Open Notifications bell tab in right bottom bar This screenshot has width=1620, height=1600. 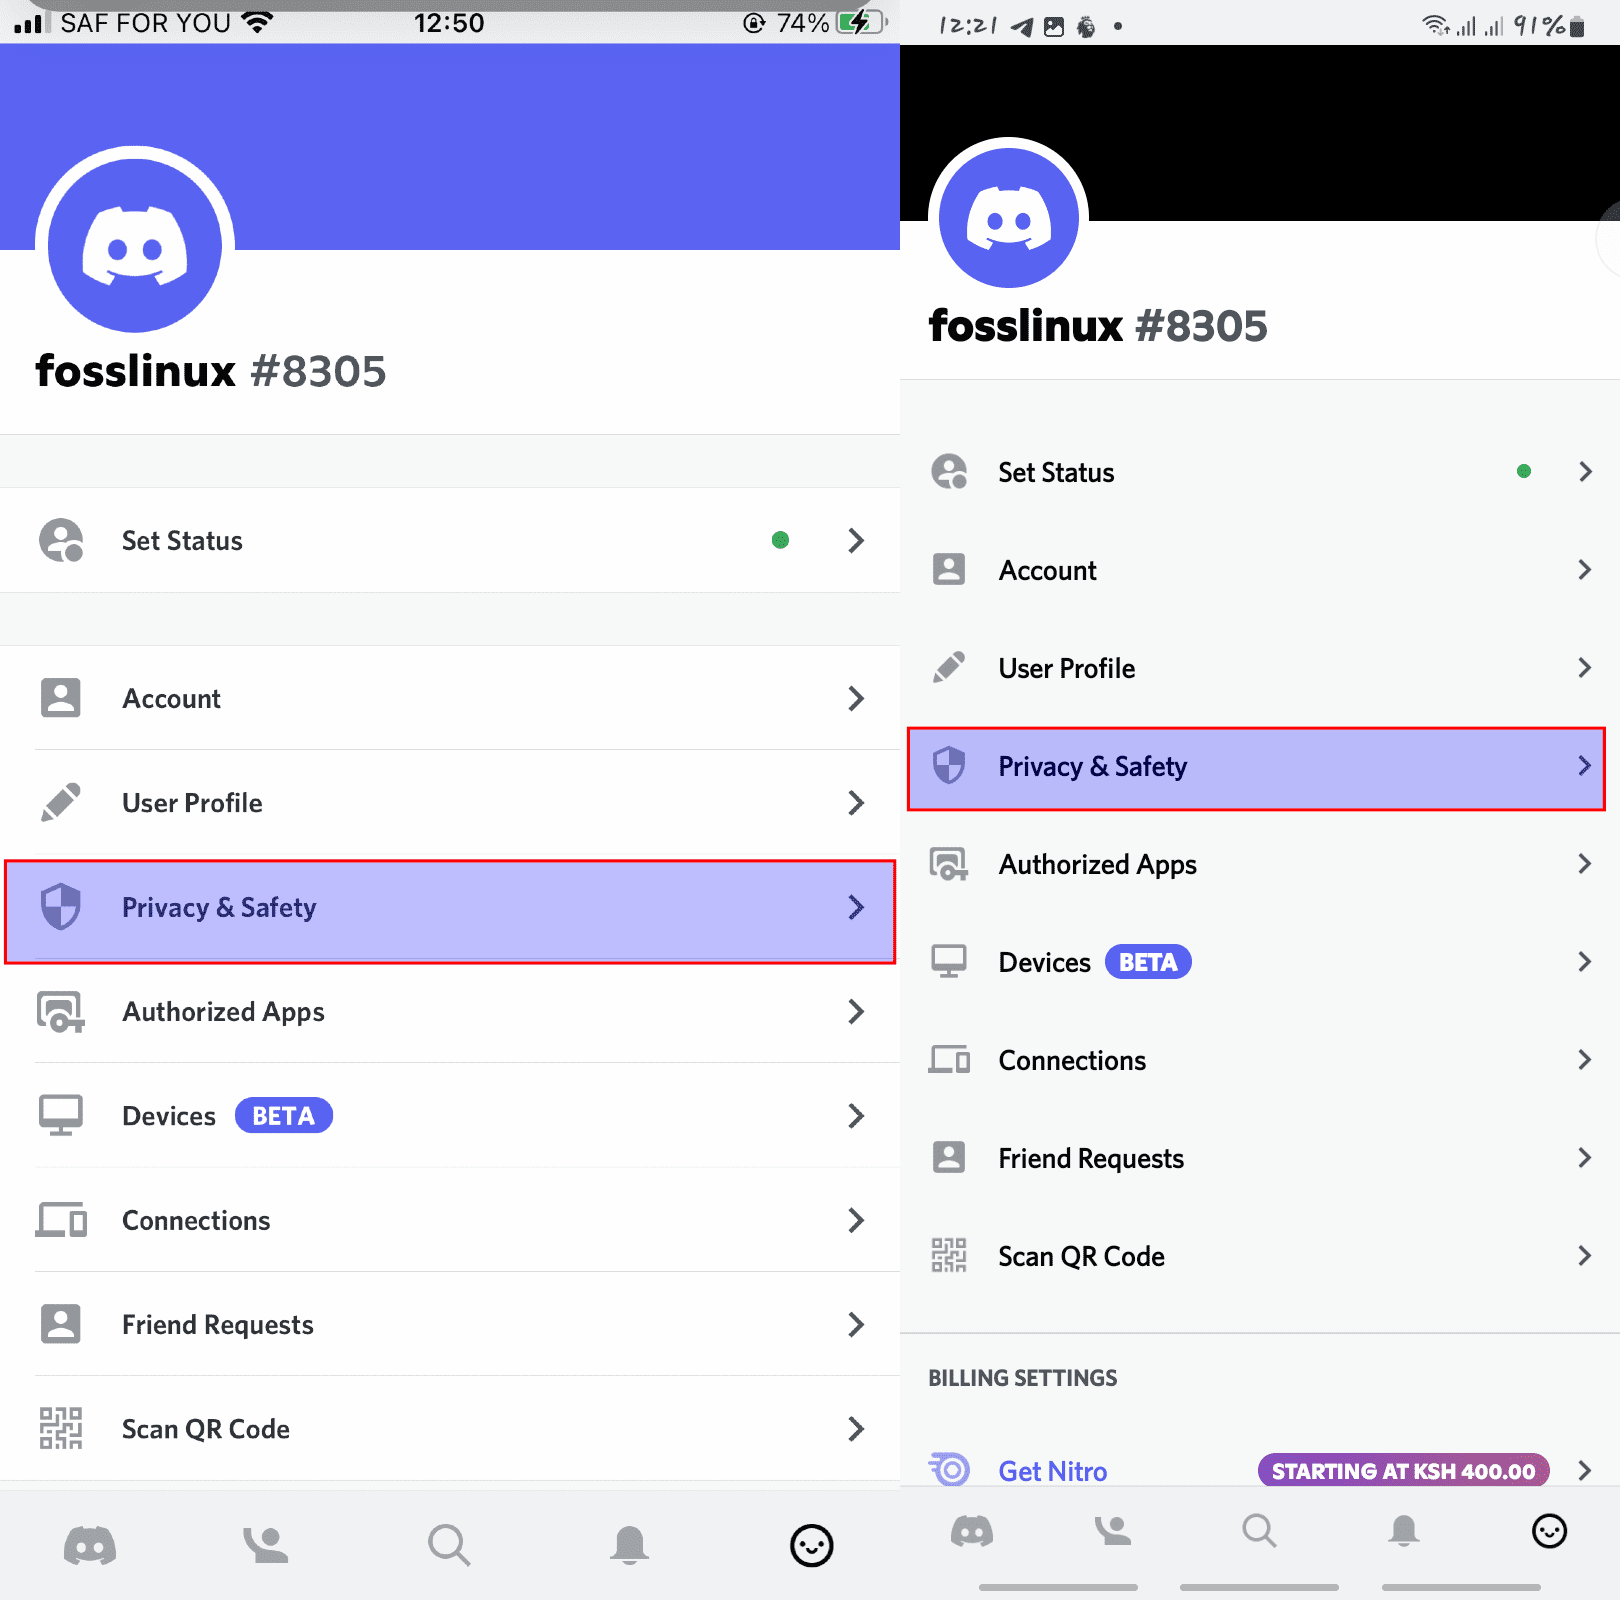(1404, 1531)
